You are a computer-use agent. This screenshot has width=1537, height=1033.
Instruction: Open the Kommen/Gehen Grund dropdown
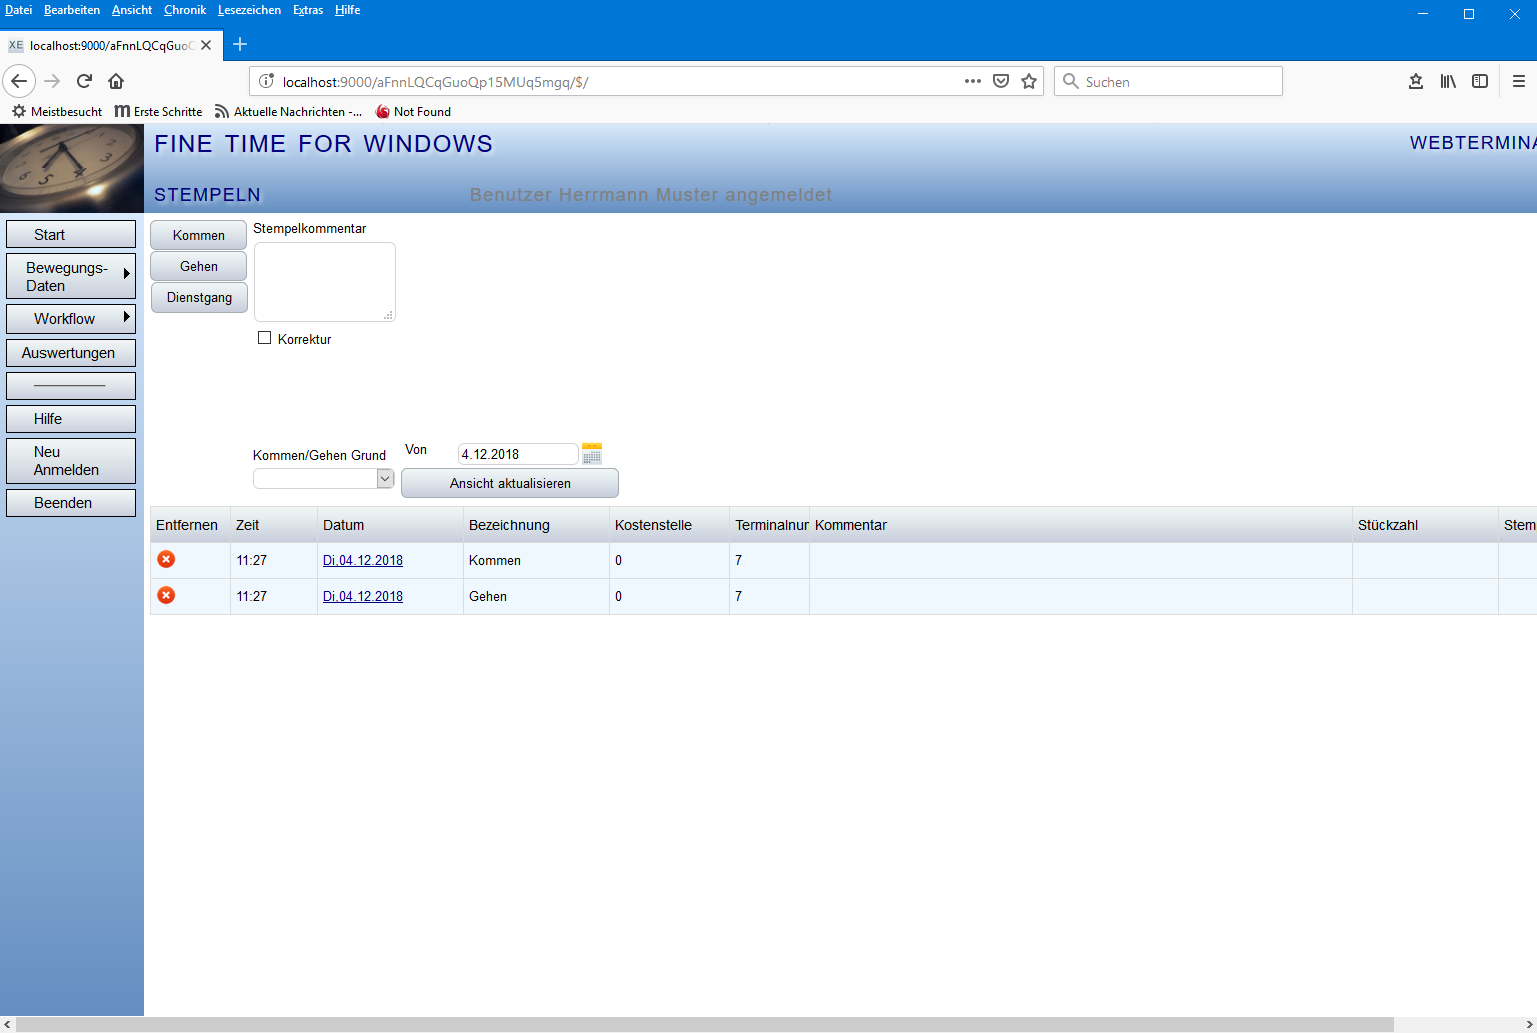click(385, 479)
